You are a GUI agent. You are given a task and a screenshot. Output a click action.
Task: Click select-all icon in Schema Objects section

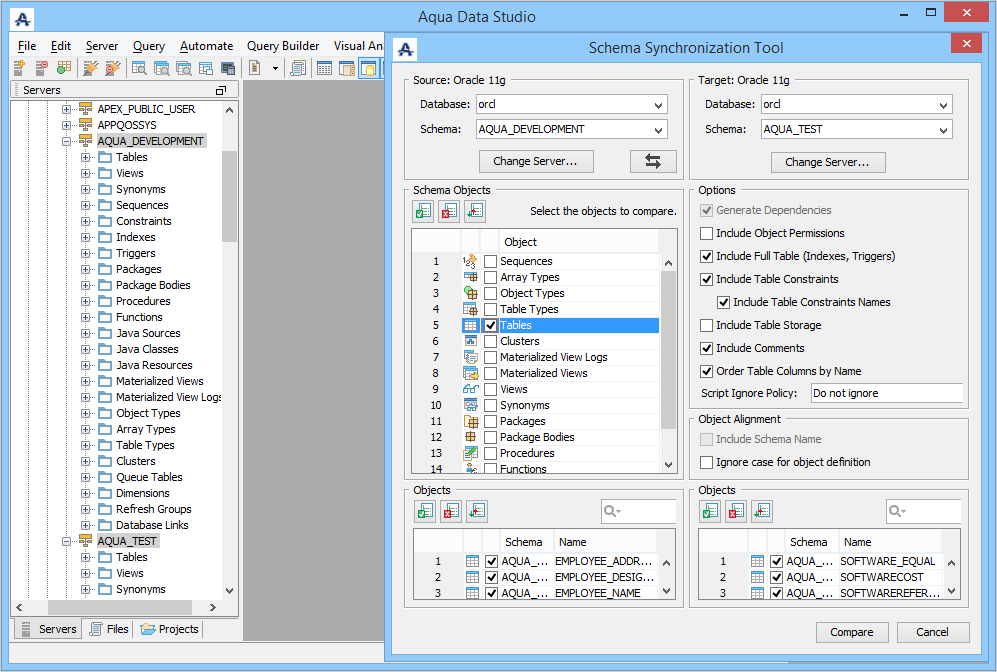tap(423, 211)
